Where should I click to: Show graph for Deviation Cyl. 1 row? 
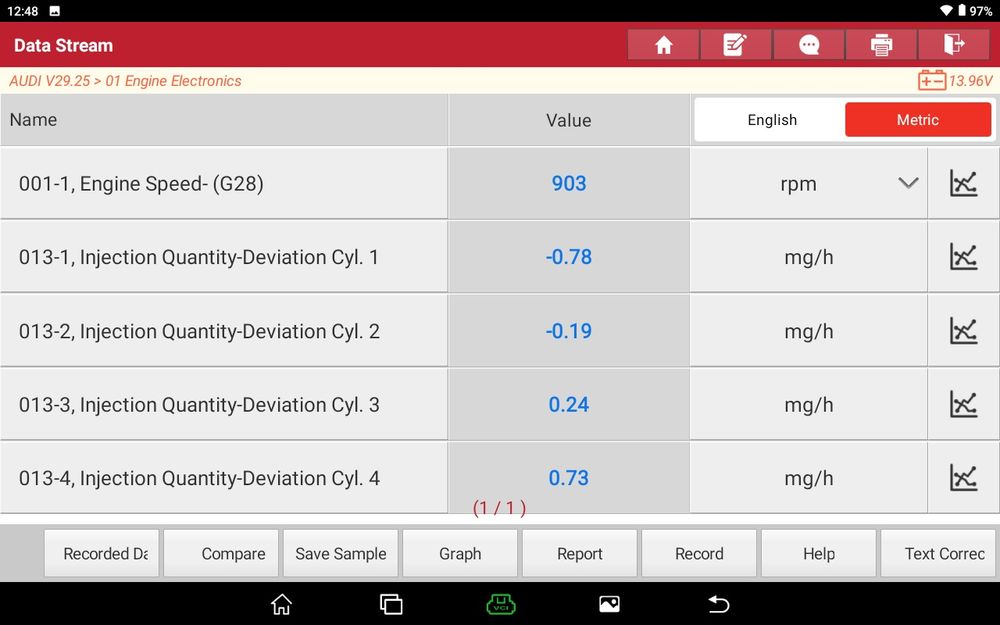963,257
